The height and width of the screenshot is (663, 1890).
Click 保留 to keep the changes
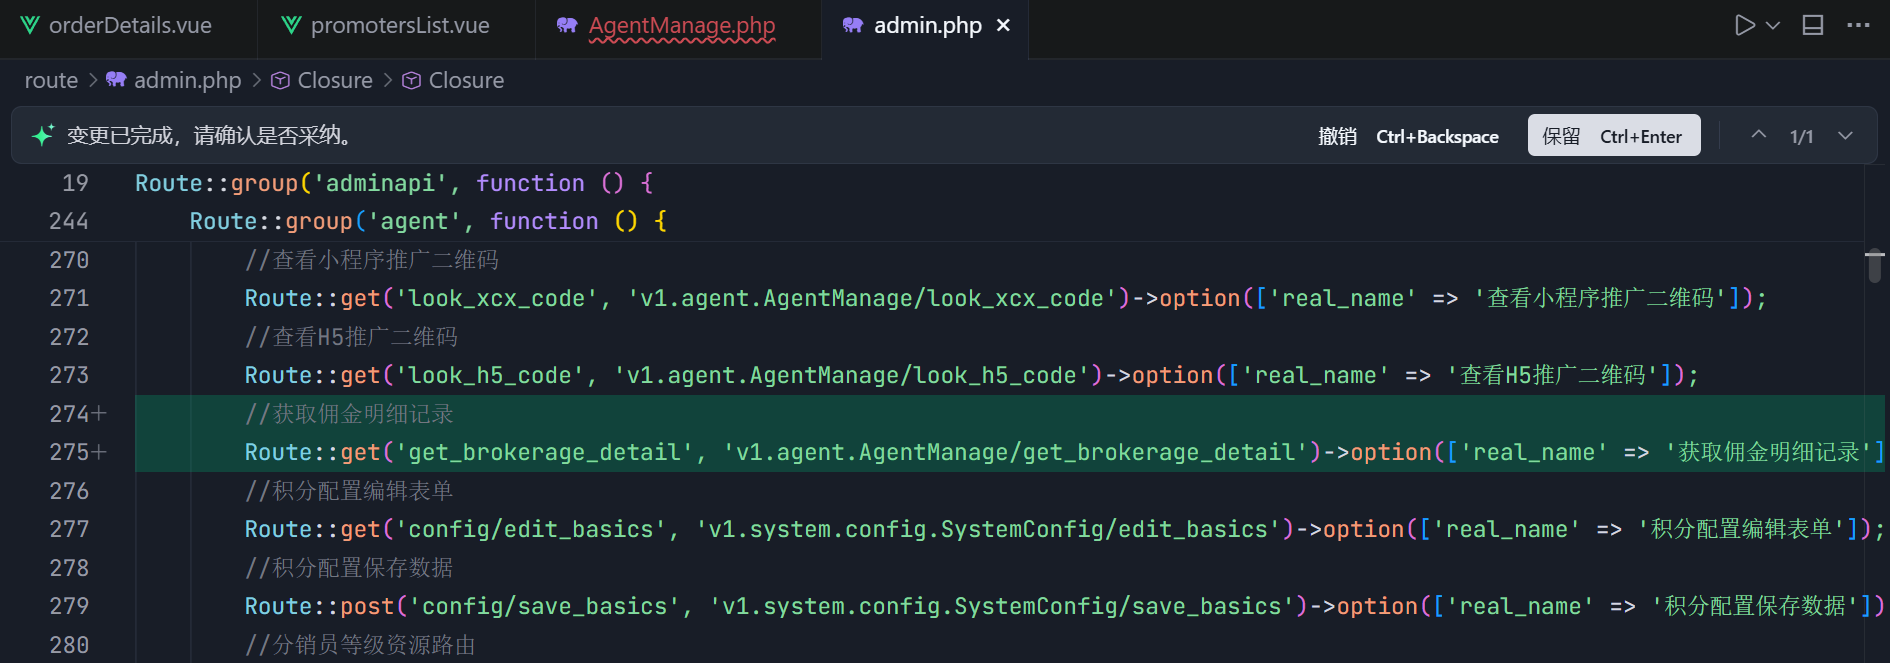pos(1614,135)
